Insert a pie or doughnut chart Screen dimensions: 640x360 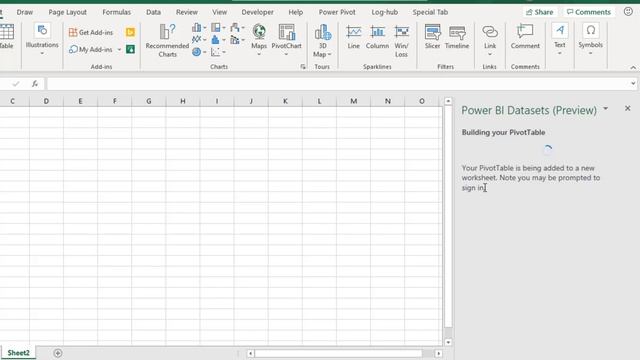pos(199,52)
